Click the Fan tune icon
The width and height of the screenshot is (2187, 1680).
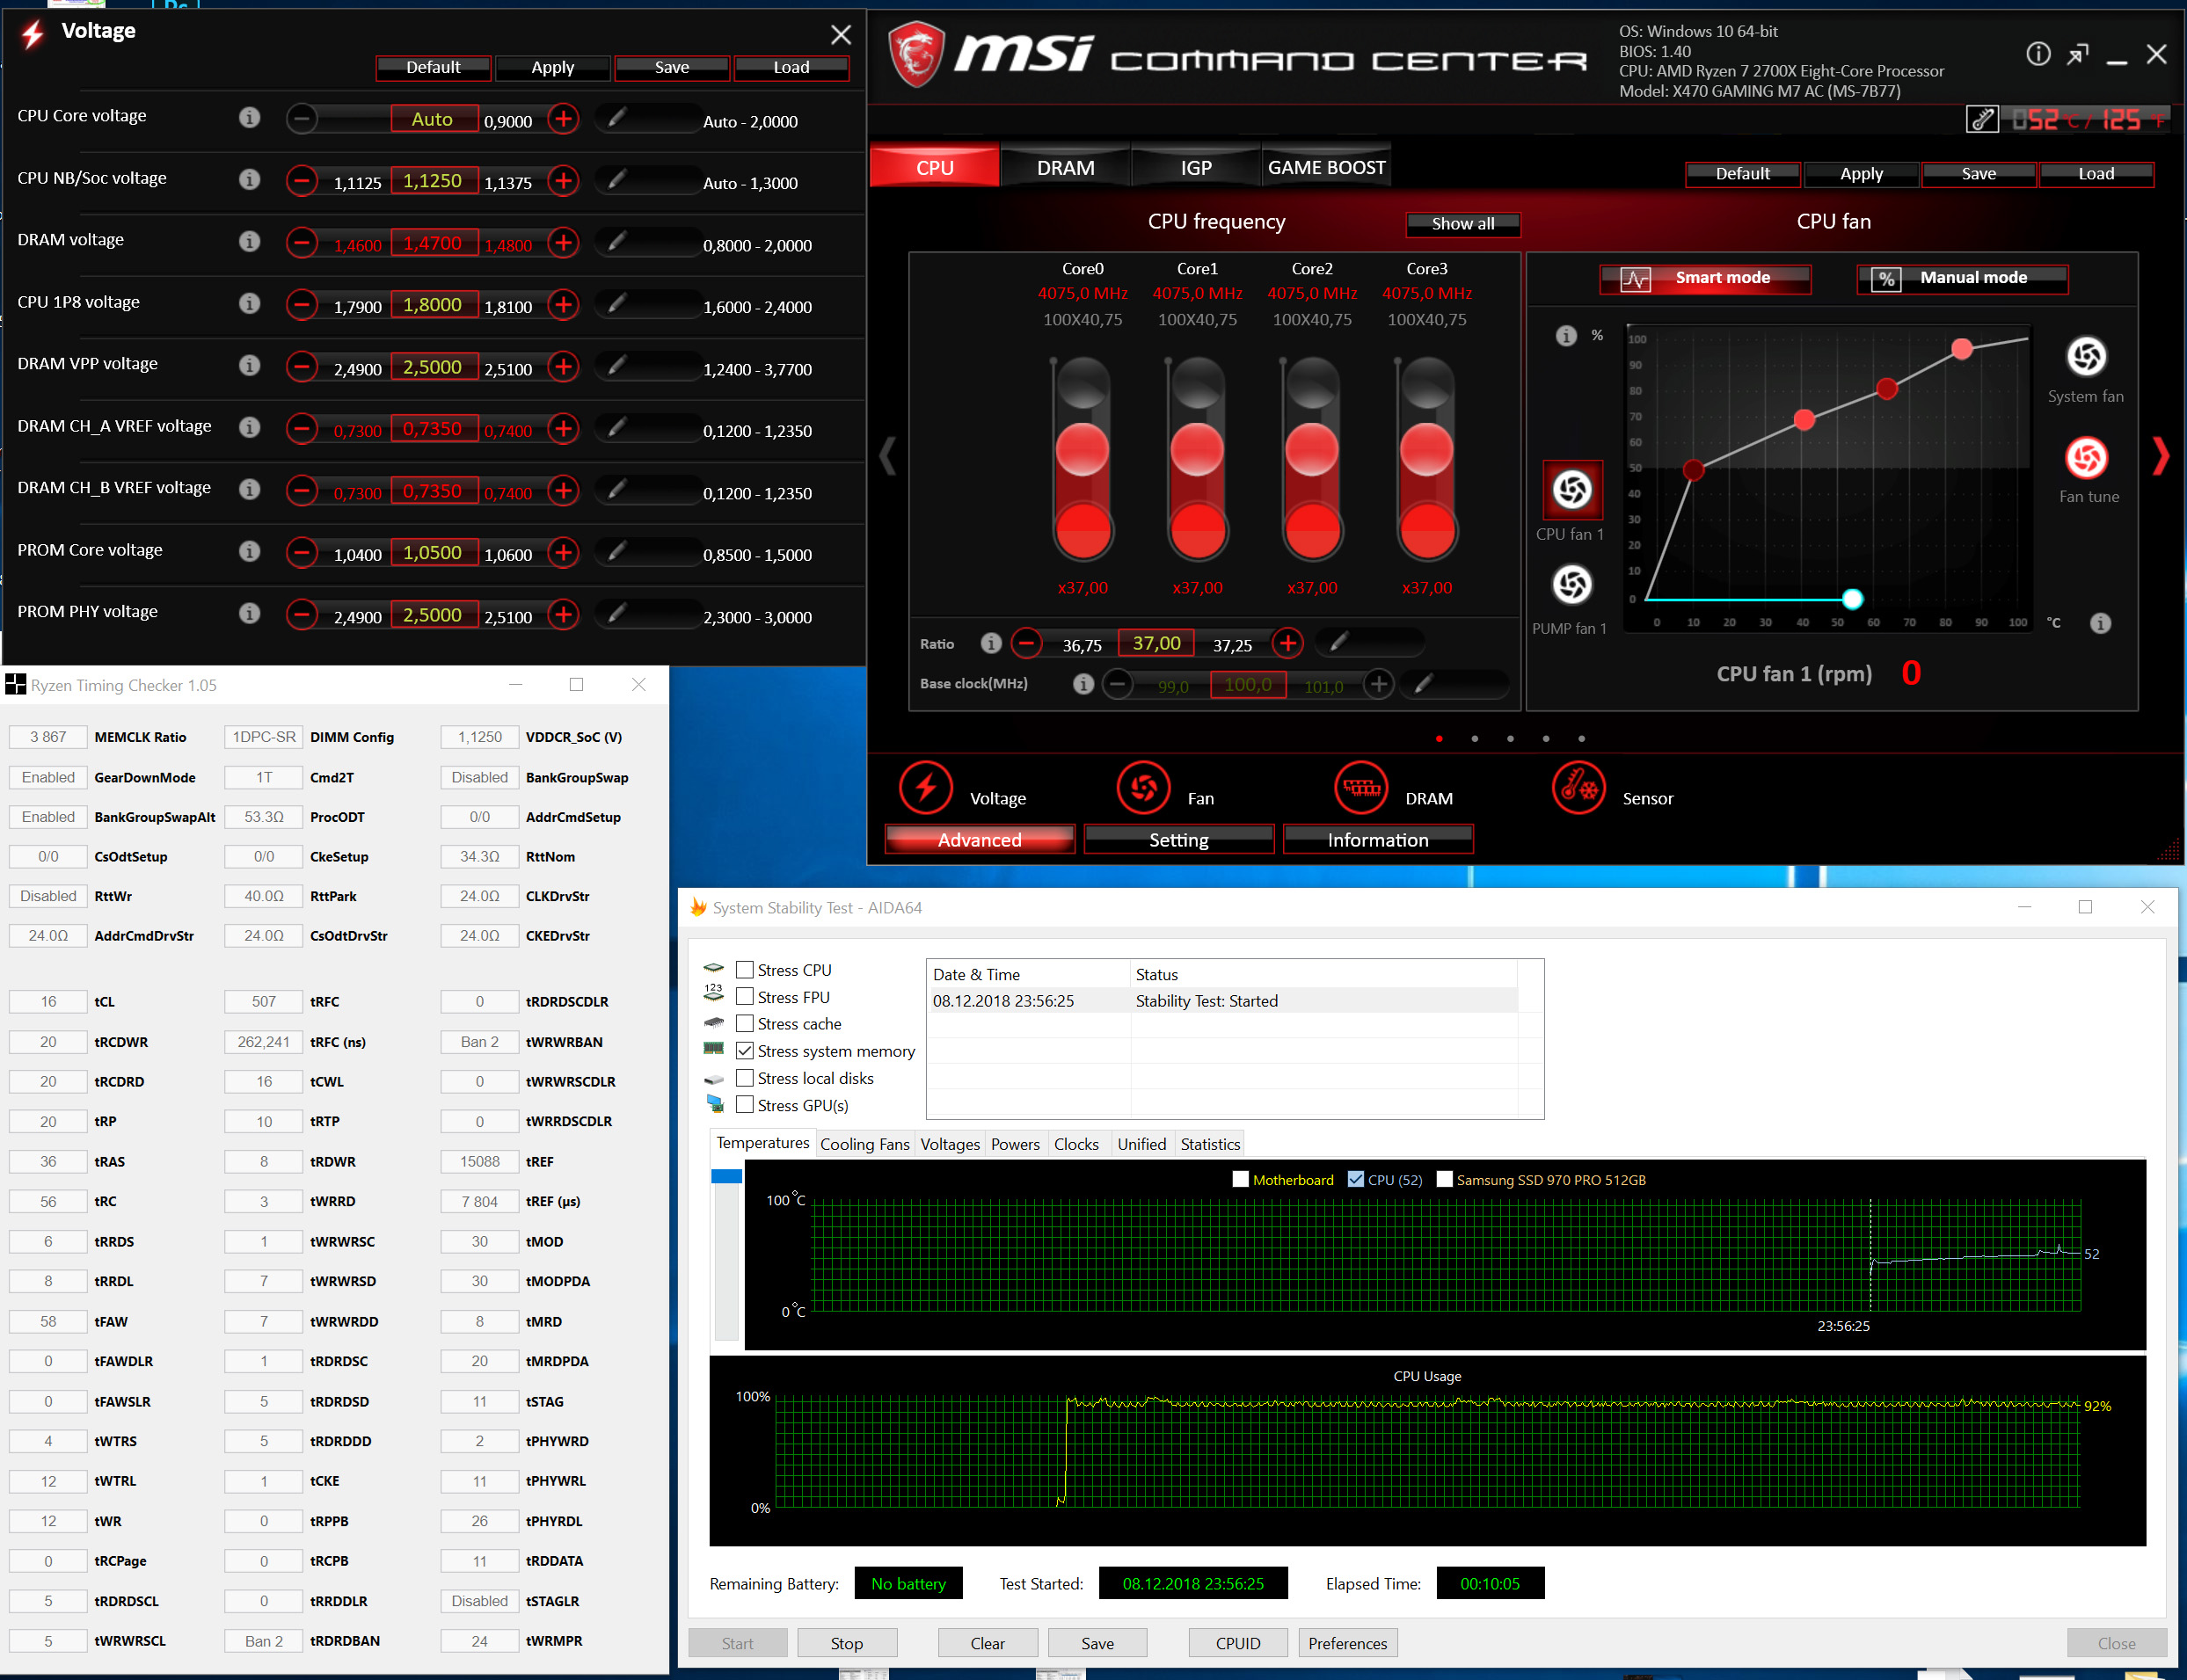click(2086, 458)
